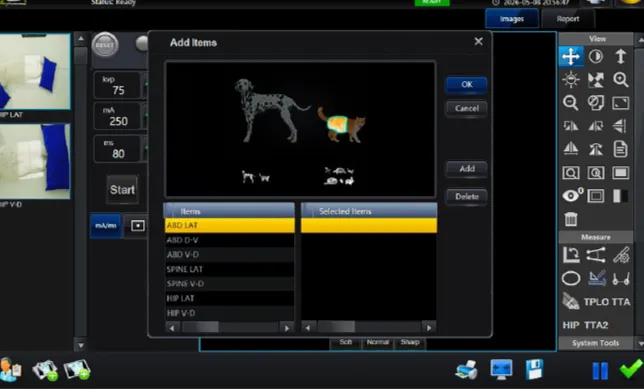Toggle the eye visibility icon
This screenshot has width=644, height=389.
[x=571, y=196]
